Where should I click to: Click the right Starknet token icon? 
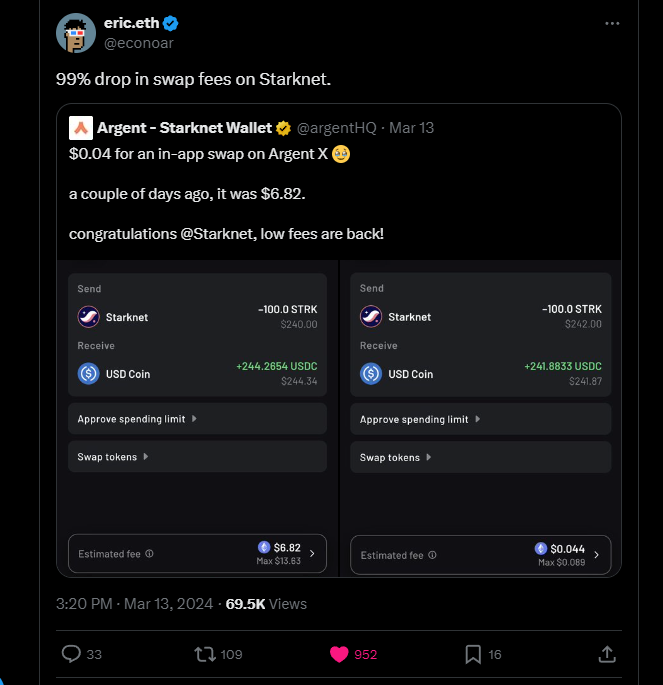pyautogui.click(x=371, y=316)
